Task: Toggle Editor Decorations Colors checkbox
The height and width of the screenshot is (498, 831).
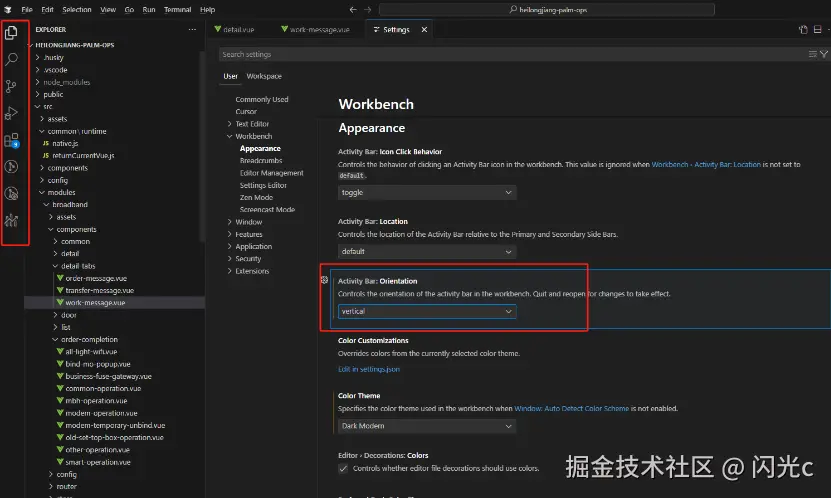Action: (343, 468)
